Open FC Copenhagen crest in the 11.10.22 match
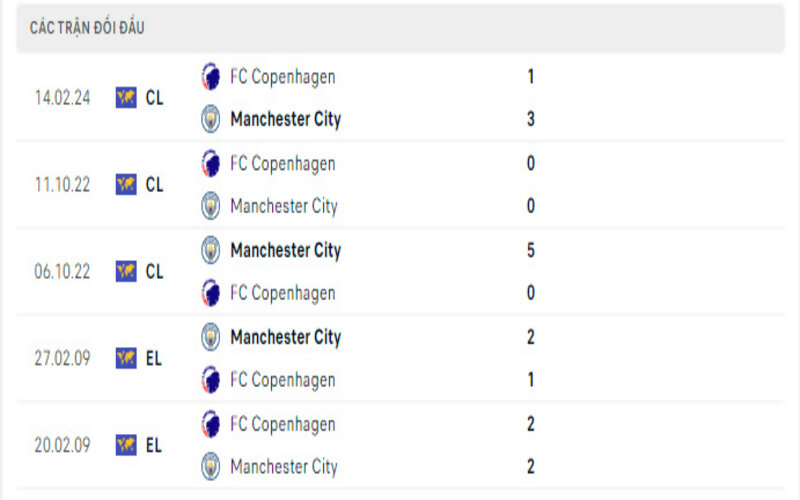This screenshot has height=500, width=800. 211,164
